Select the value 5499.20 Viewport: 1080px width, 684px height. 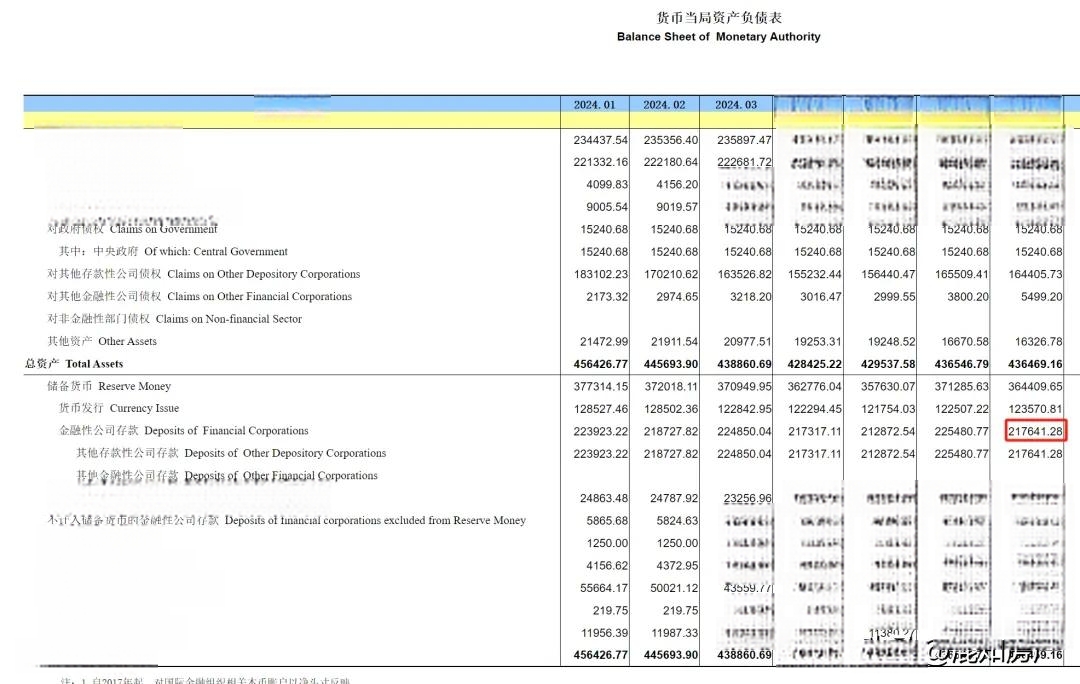(x=1041, y=296)
